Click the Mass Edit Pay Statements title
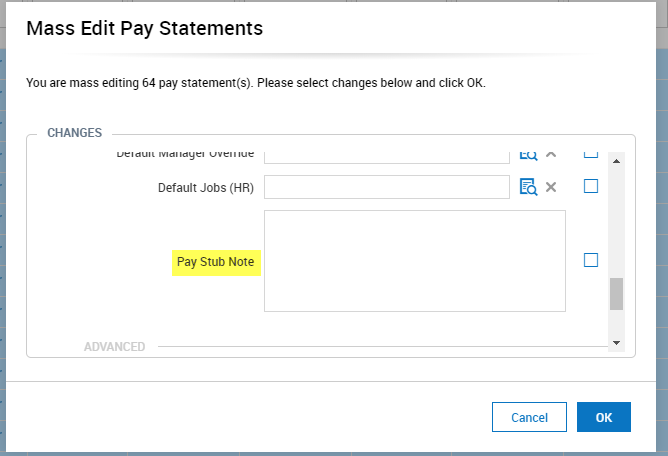668x456 pixels. point(144,29)
